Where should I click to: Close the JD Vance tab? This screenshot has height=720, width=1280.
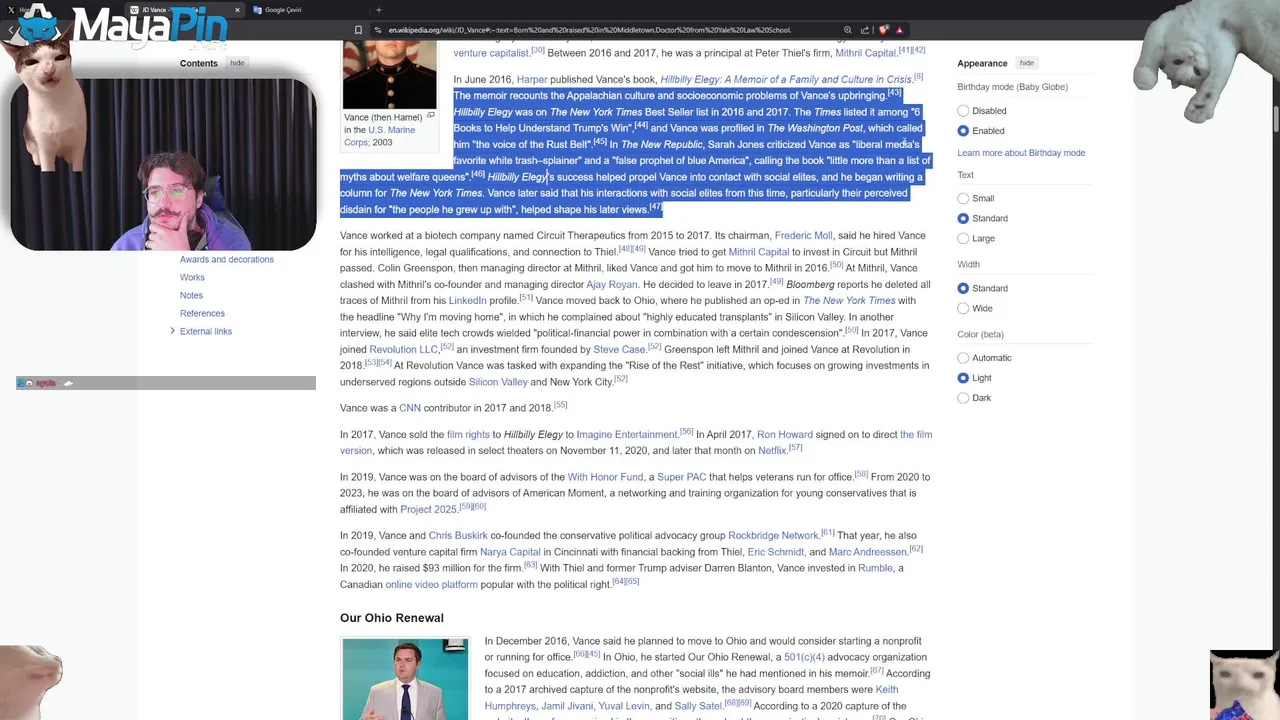(x=237, y=10)
